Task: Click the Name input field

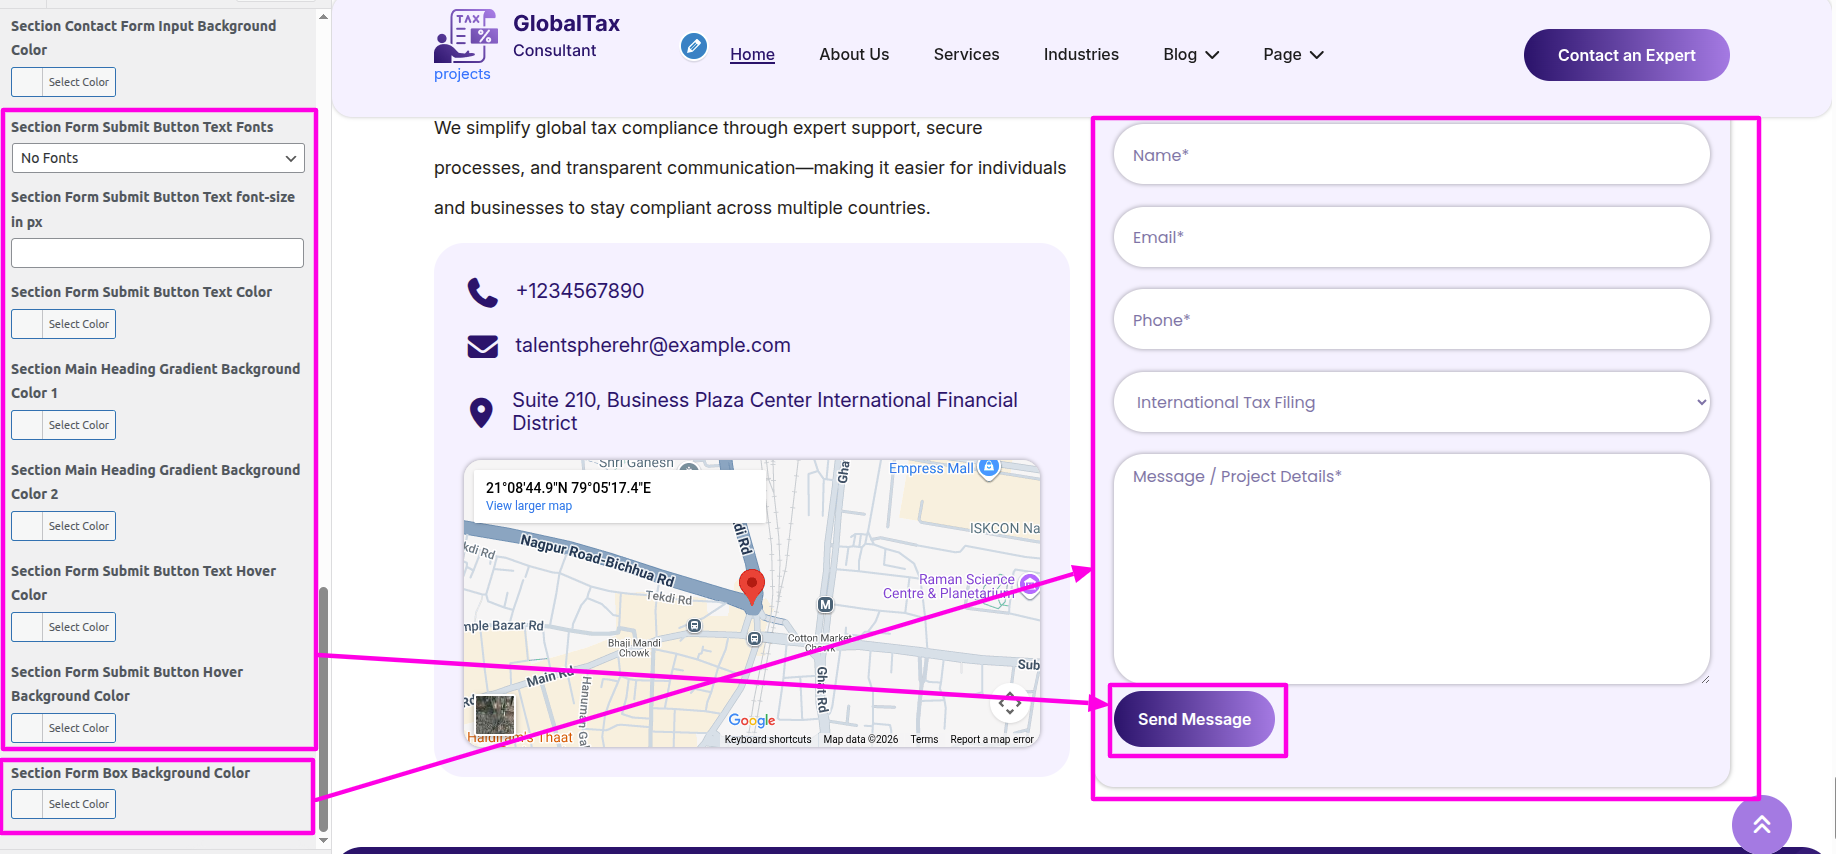Action: (1410, 155)
